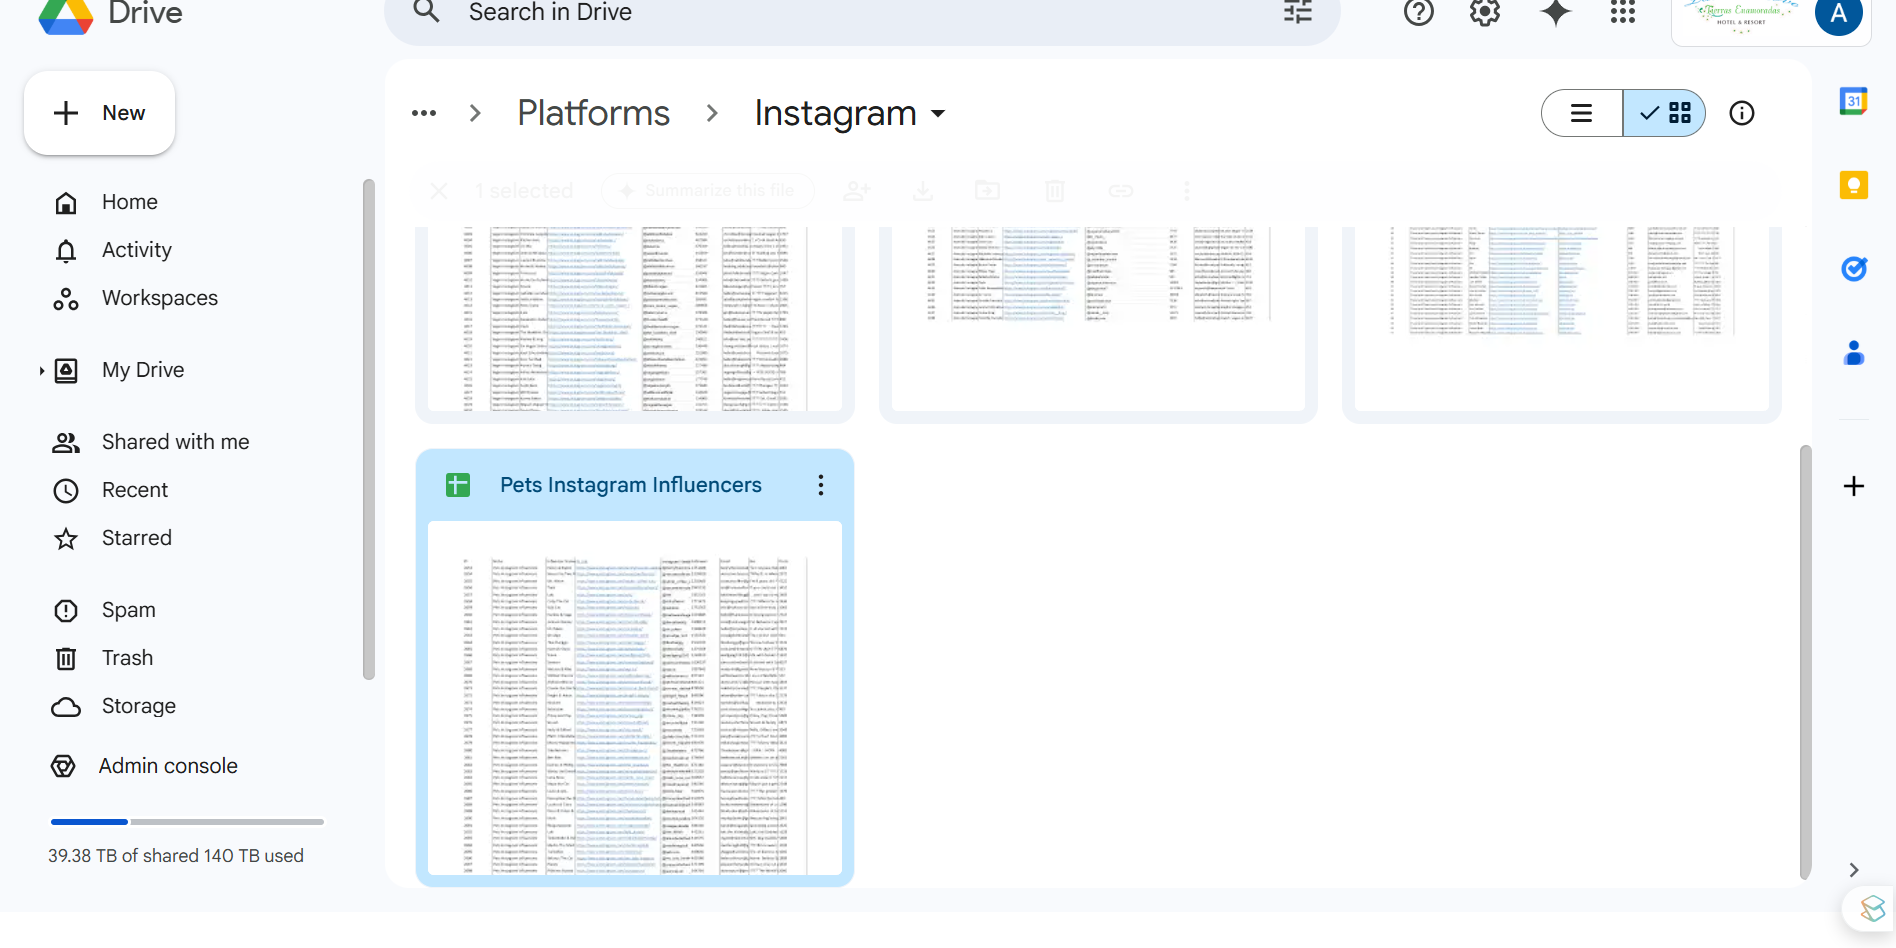Click the file list scrollbar

1805,662
